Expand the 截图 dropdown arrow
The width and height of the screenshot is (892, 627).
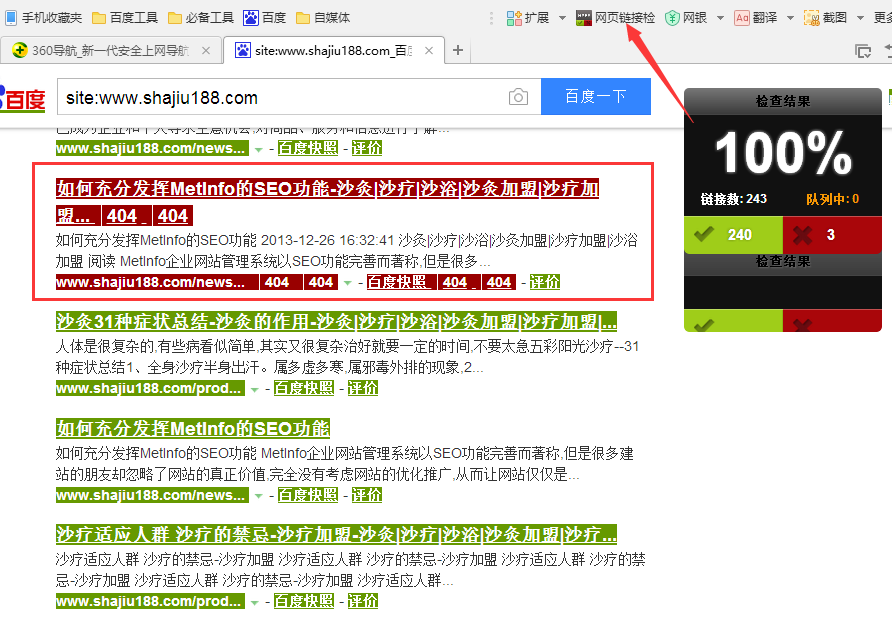click(x=860, y=18)
